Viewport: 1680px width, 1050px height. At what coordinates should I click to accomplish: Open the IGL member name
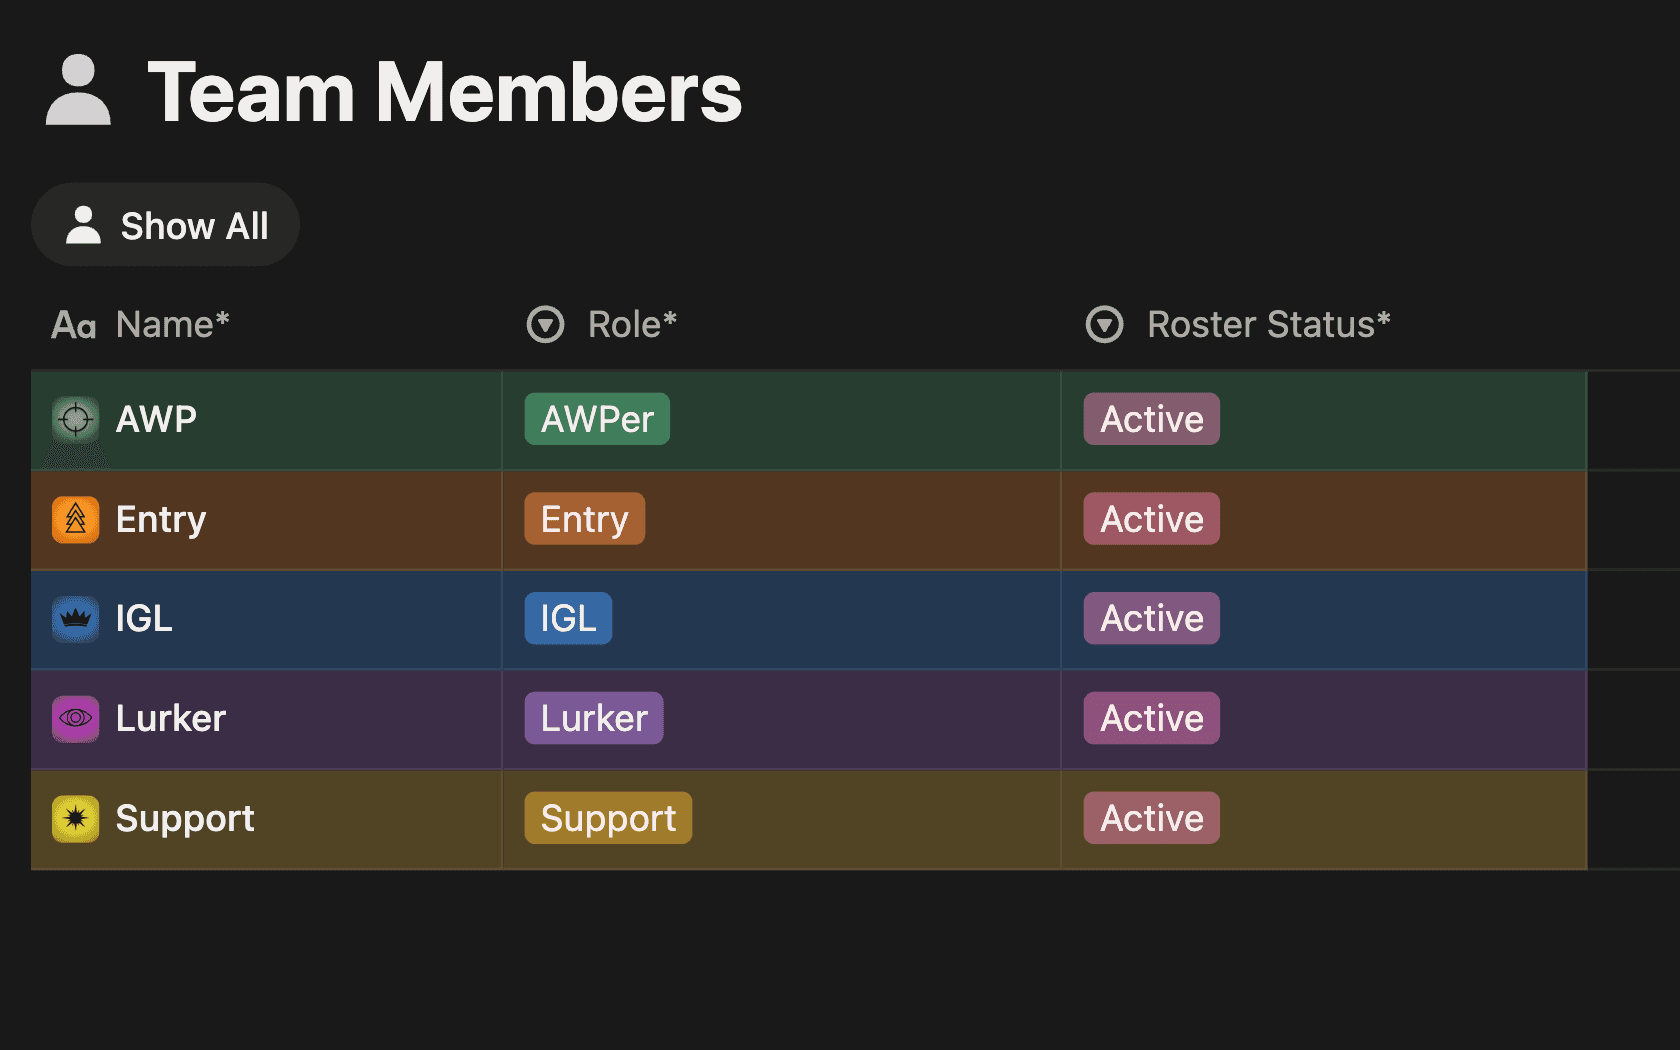[x=144, y=618]
